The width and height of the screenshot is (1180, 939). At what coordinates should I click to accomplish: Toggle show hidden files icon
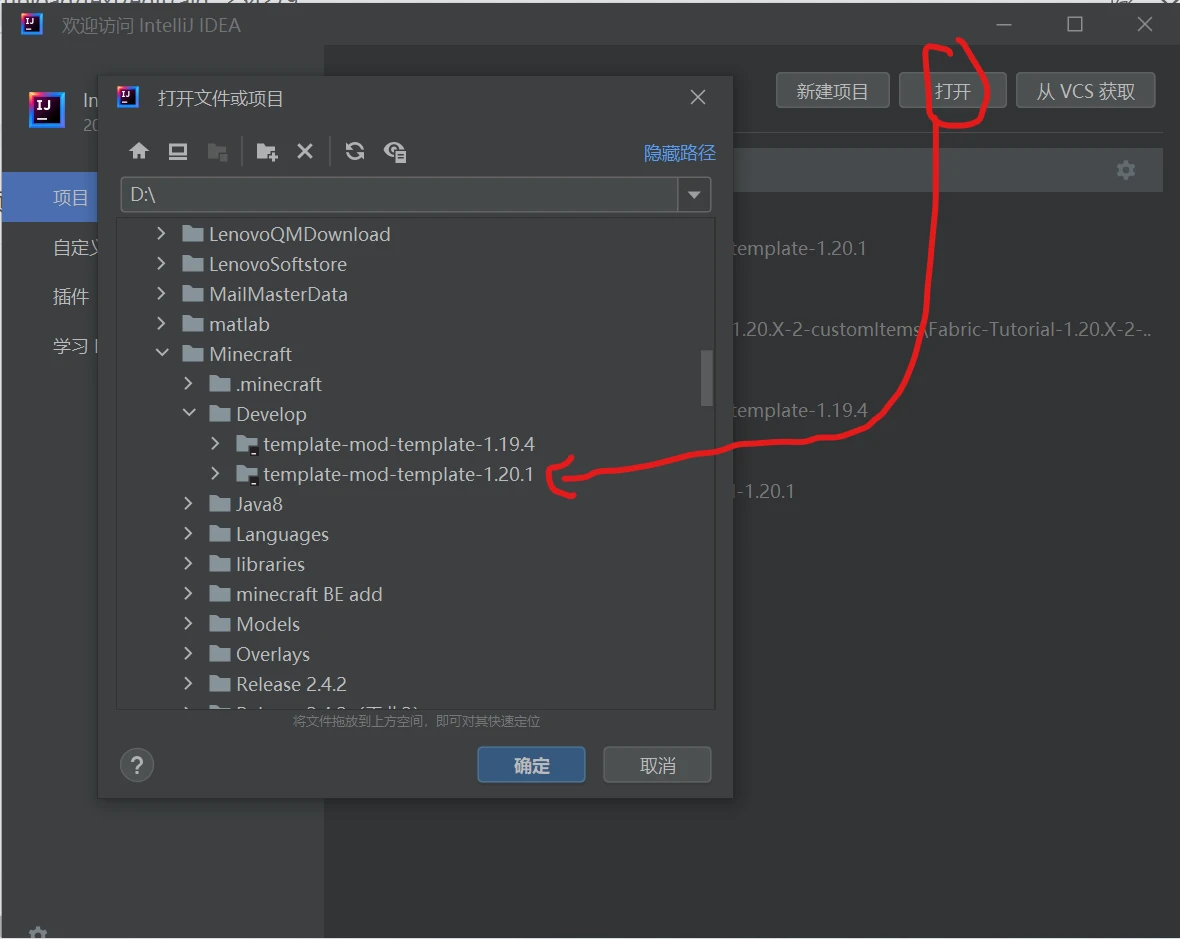point(395,152)
